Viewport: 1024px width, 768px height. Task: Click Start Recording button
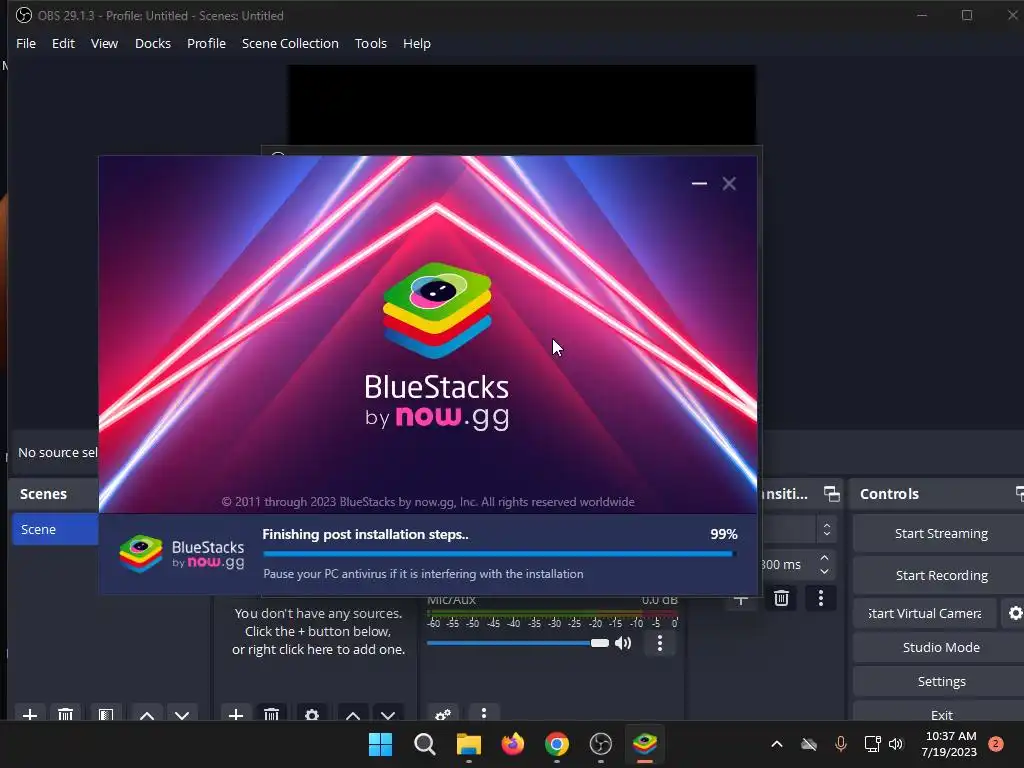pos(940,575)
